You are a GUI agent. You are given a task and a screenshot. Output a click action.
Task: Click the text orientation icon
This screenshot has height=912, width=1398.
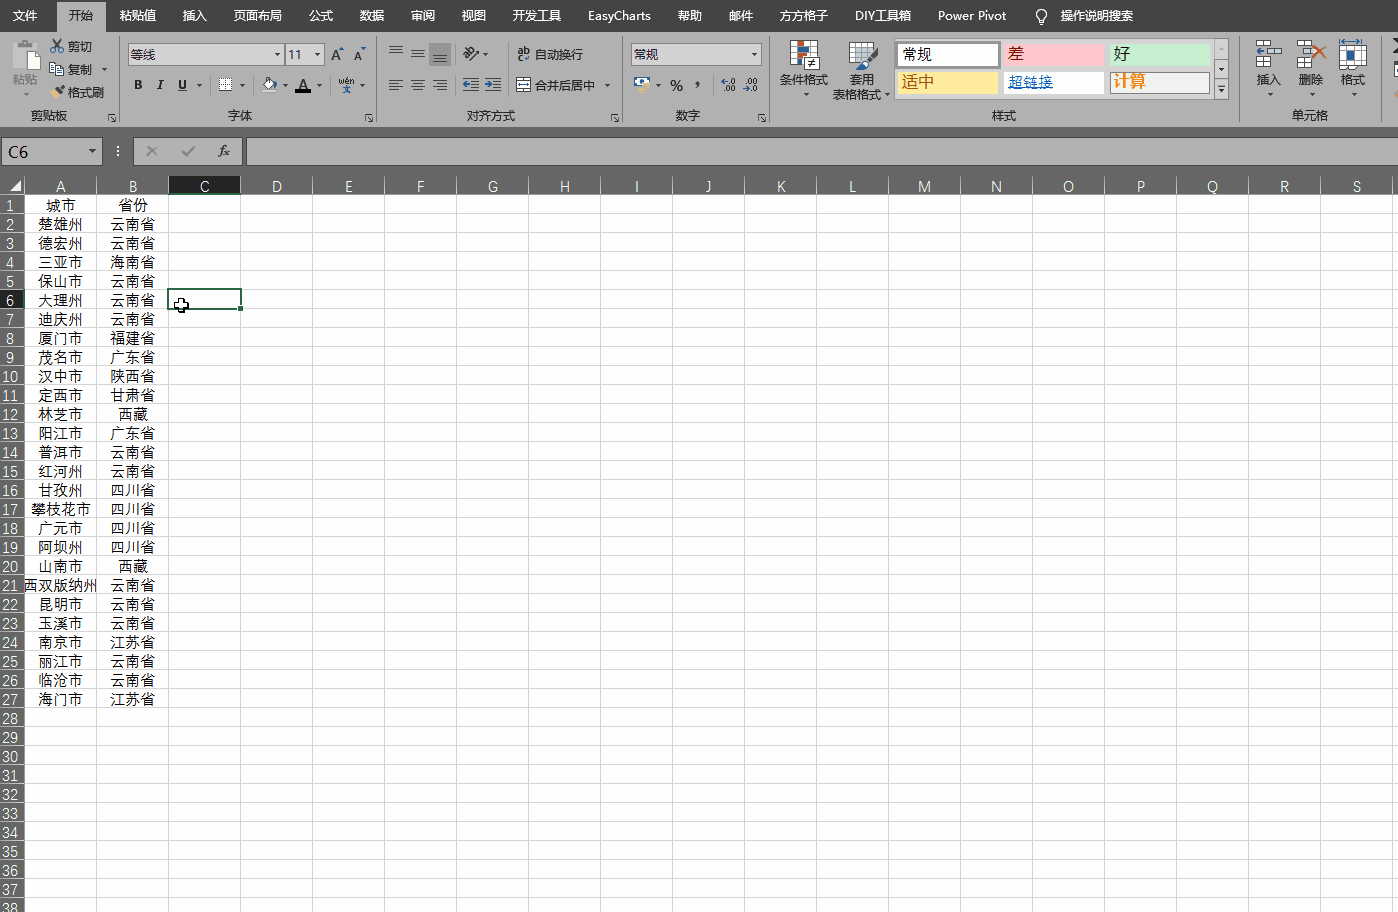(471, 54)
